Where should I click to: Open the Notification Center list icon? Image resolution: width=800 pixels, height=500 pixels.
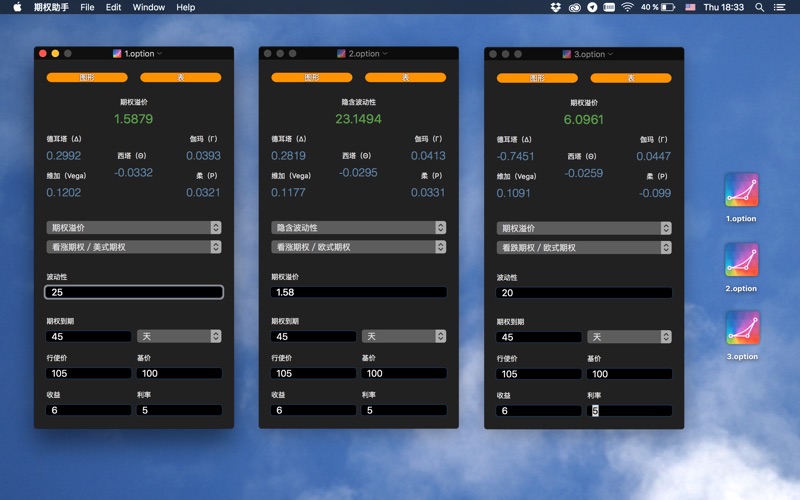[782, 7]
